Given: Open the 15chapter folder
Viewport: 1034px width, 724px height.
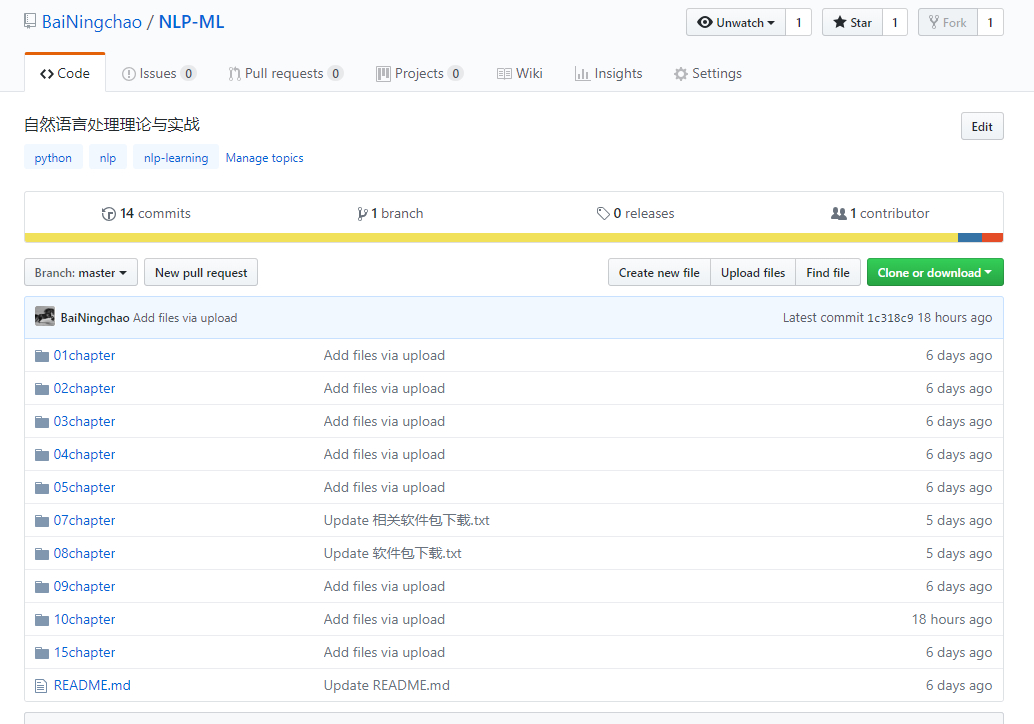Looking at the screenshot, I should tap(84, 652).
